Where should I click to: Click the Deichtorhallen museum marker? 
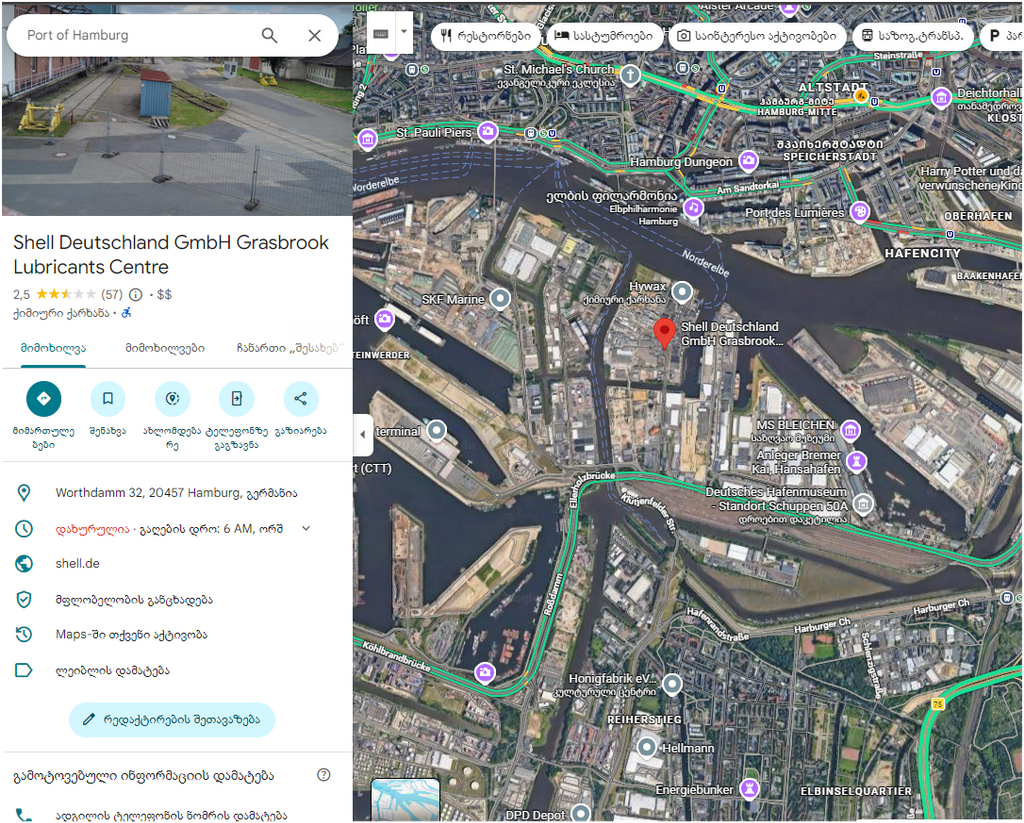click(941, 98)
